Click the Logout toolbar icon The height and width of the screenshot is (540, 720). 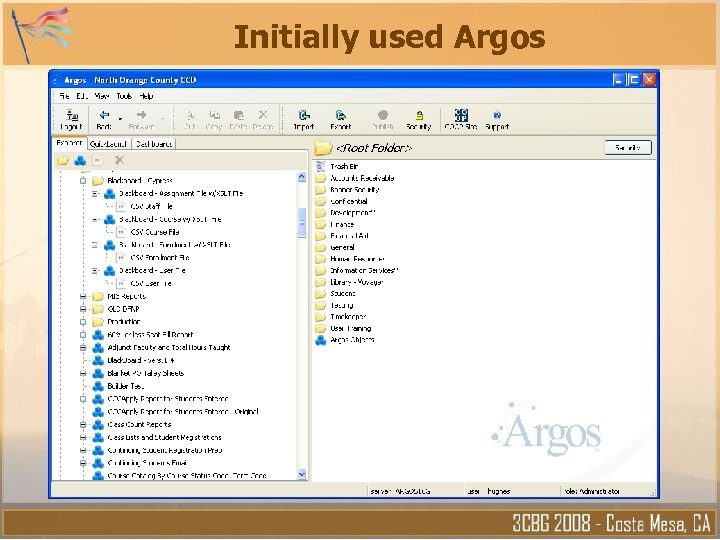72,115
